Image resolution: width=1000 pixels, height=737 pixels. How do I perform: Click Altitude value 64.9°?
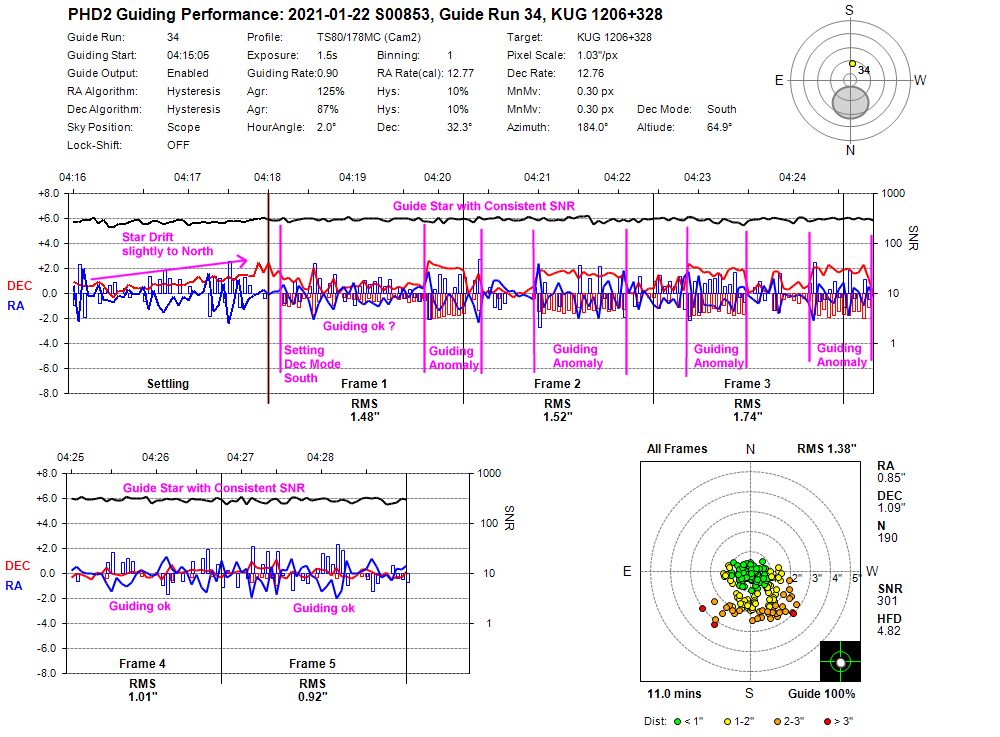(719, 127)
